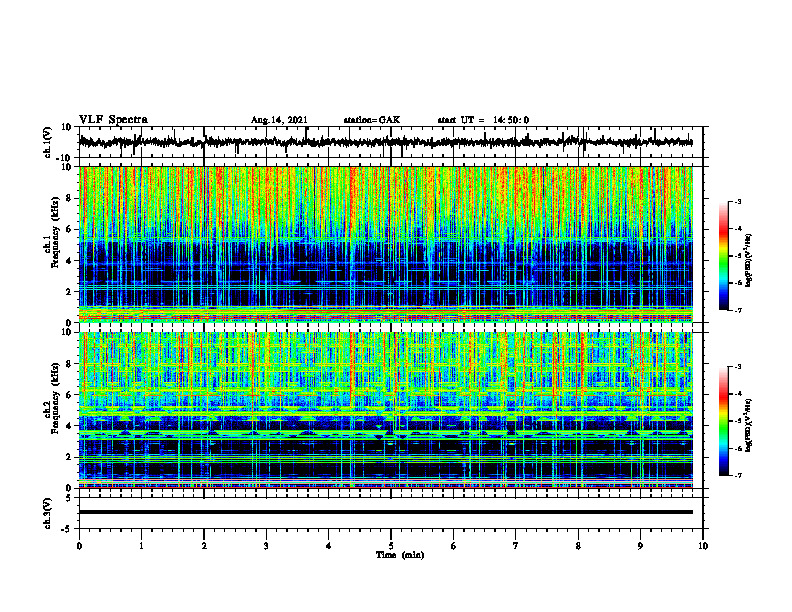Click the "start UT = 14:50: 0" label
792x612 pixels.
coord(483,120)
